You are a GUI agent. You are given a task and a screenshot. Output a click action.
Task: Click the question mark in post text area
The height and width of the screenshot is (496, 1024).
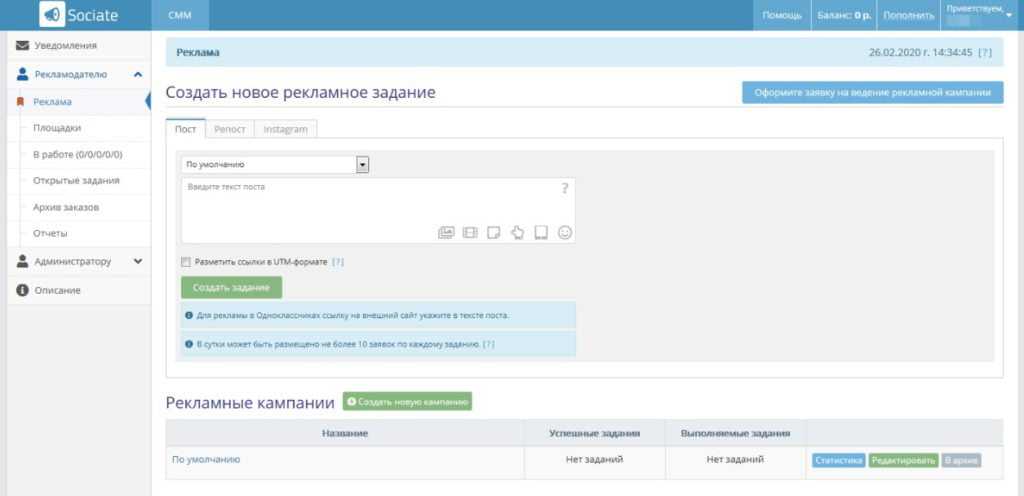pyautogui.click(x=564, y=188)
